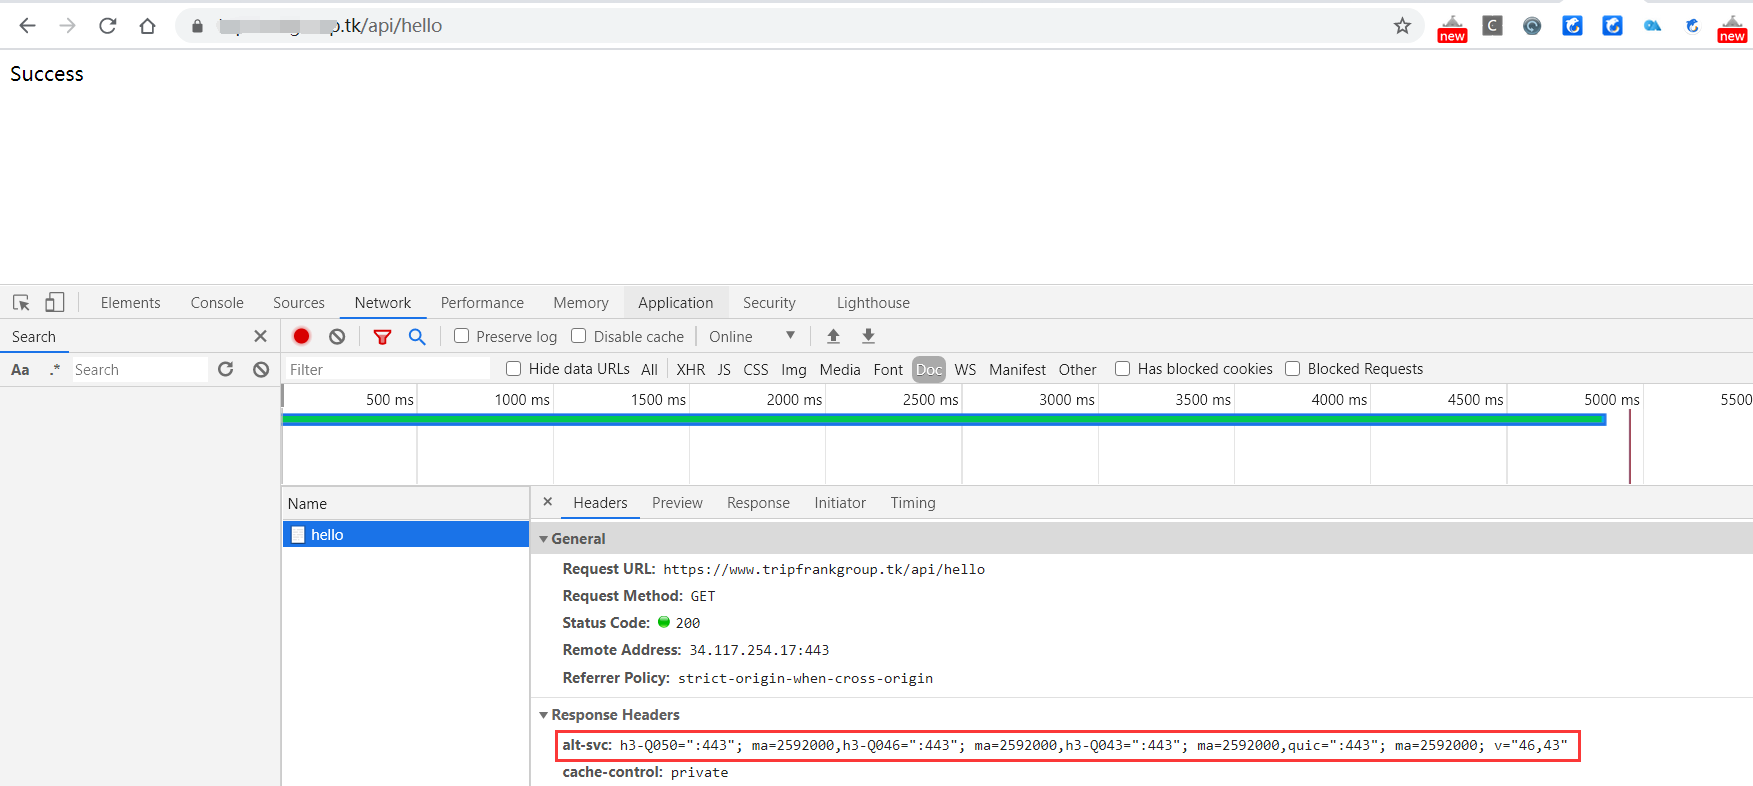The image size is (1753, 786).
Task: Export HAR with the download arrow
Action: [868, 336]
